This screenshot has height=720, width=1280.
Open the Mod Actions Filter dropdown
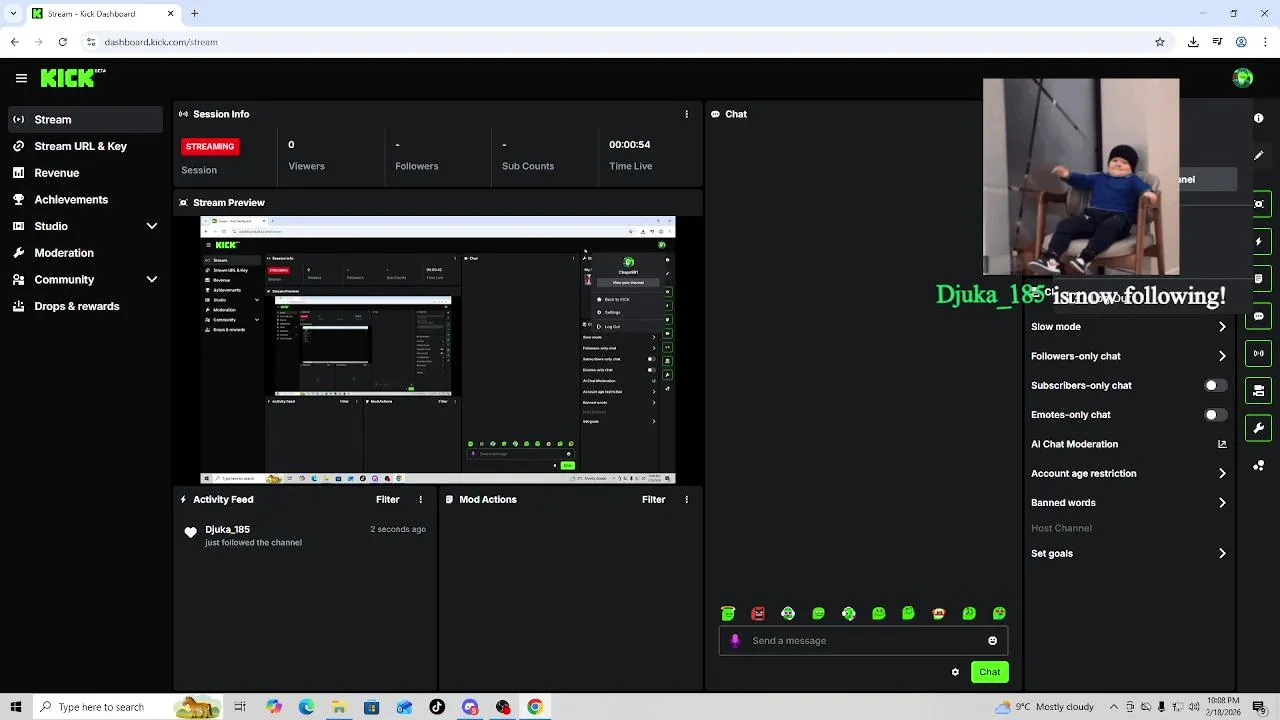coord(653,499)
